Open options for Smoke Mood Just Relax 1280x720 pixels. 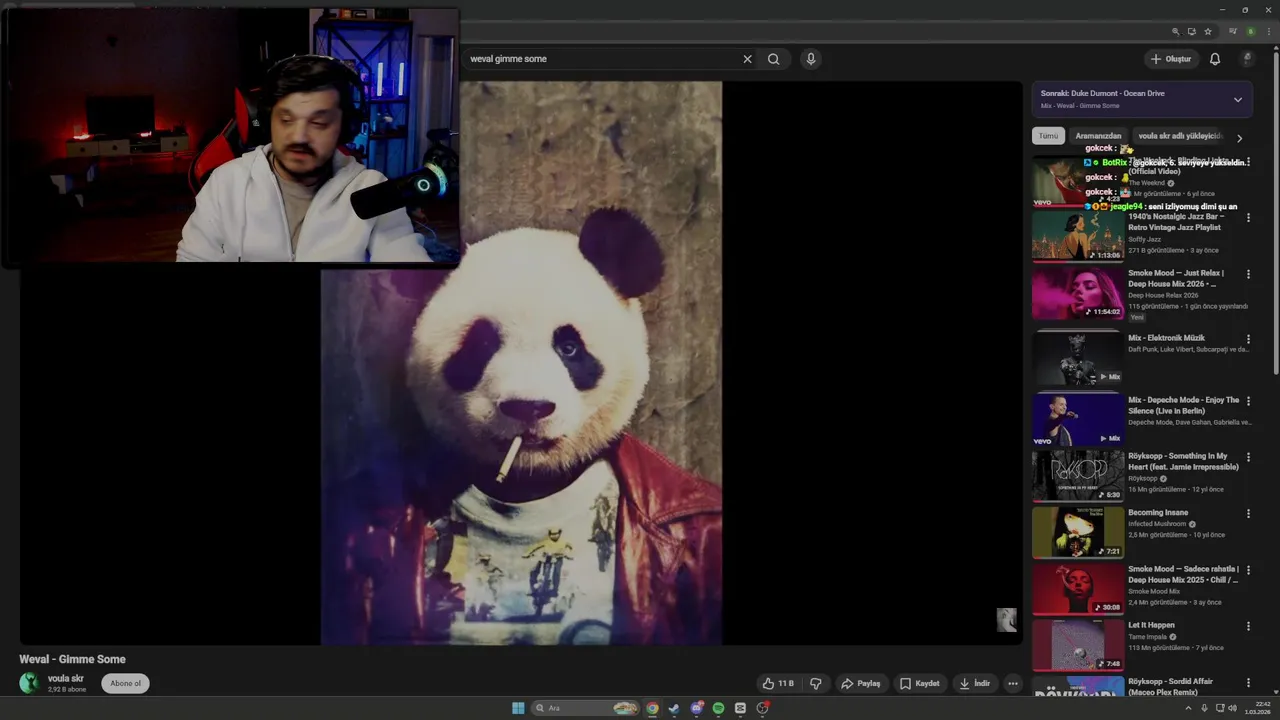point(1248,273)
